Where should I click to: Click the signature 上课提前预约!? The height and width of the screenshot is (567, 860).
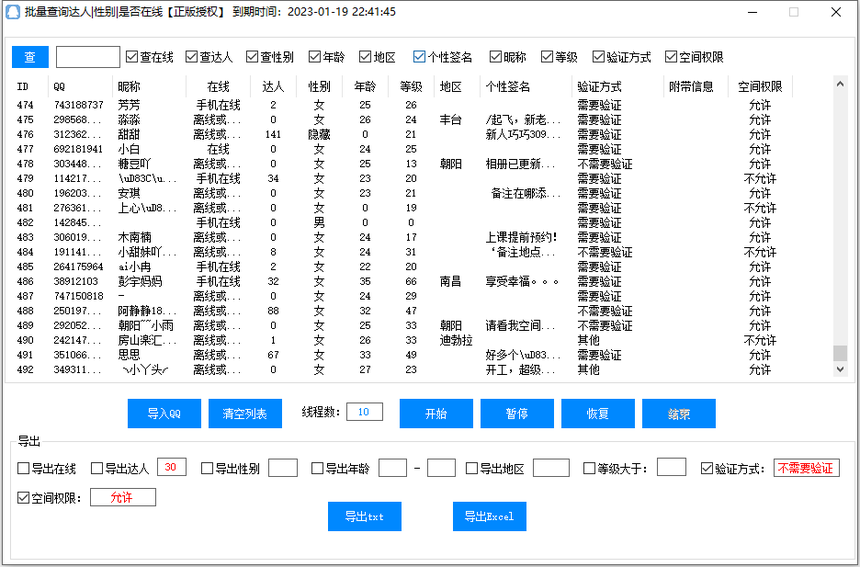[x=522, y=237]
